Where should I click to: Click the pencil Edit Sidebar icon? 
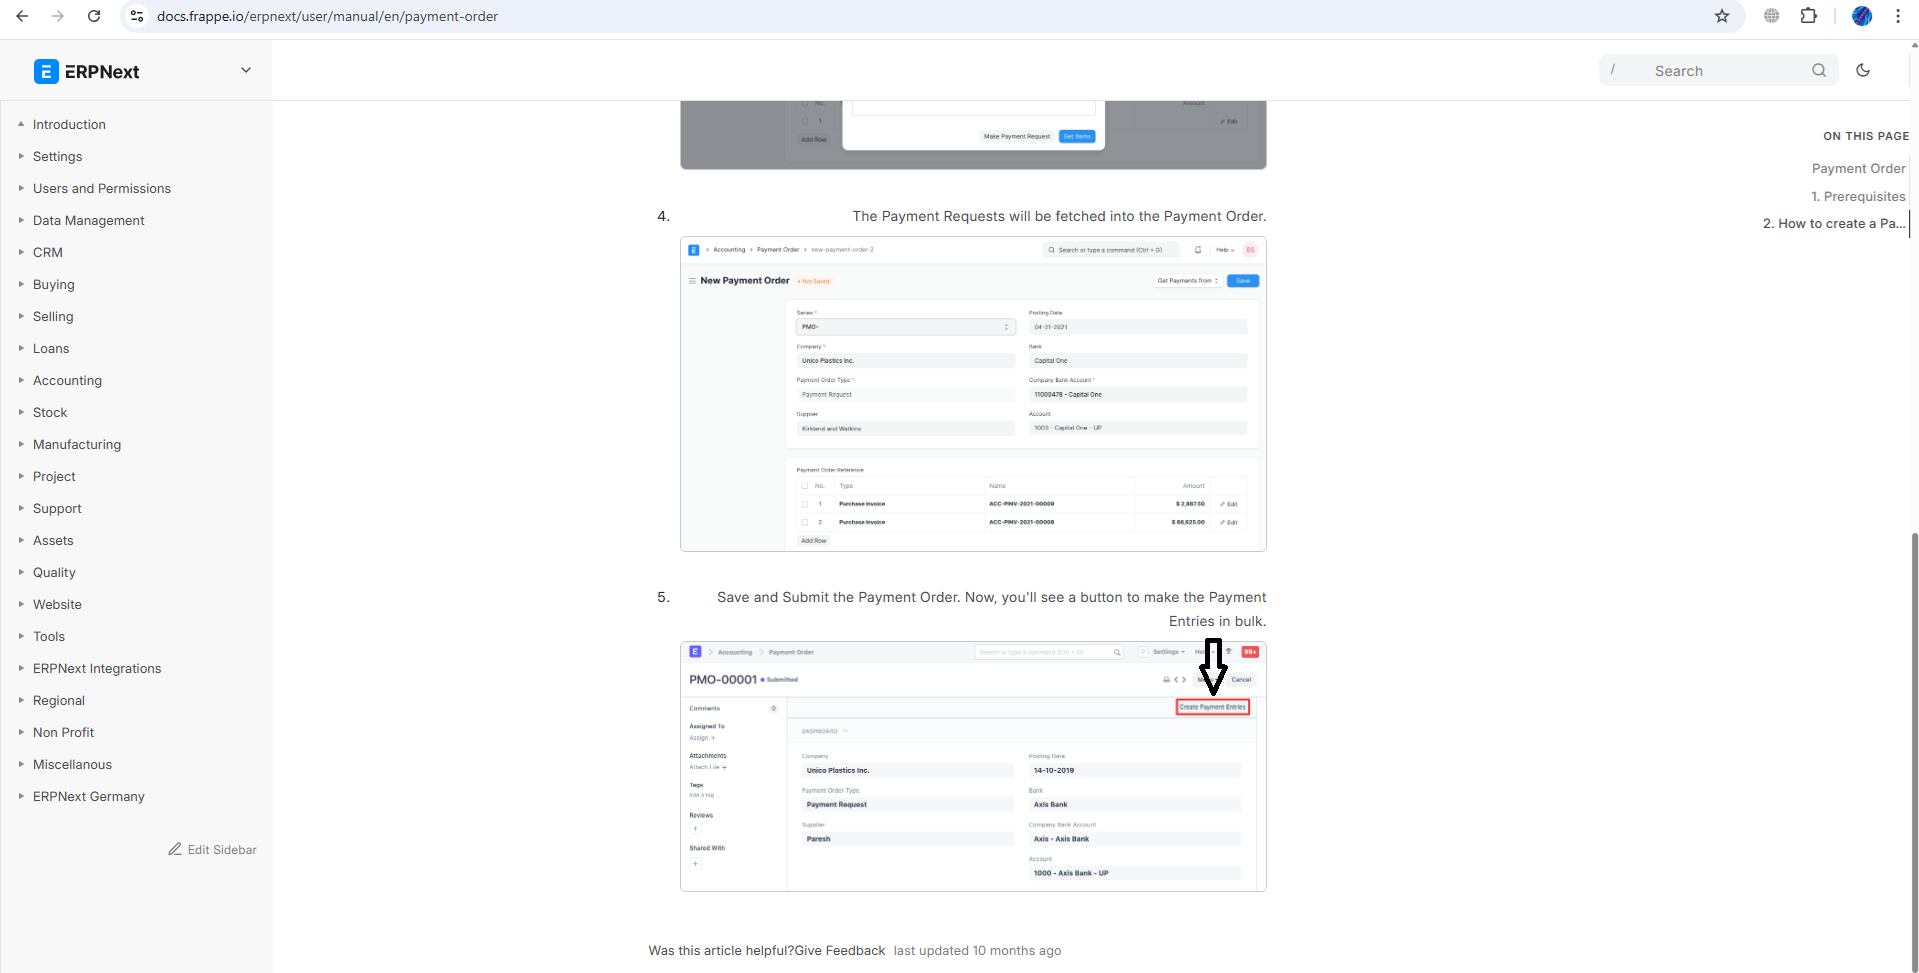175,849
